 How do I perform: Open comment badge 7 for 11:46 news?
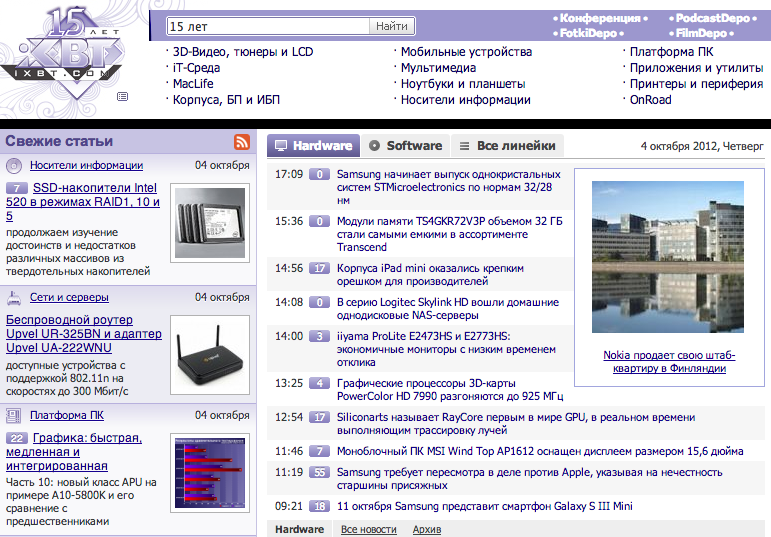pos(320,451)
